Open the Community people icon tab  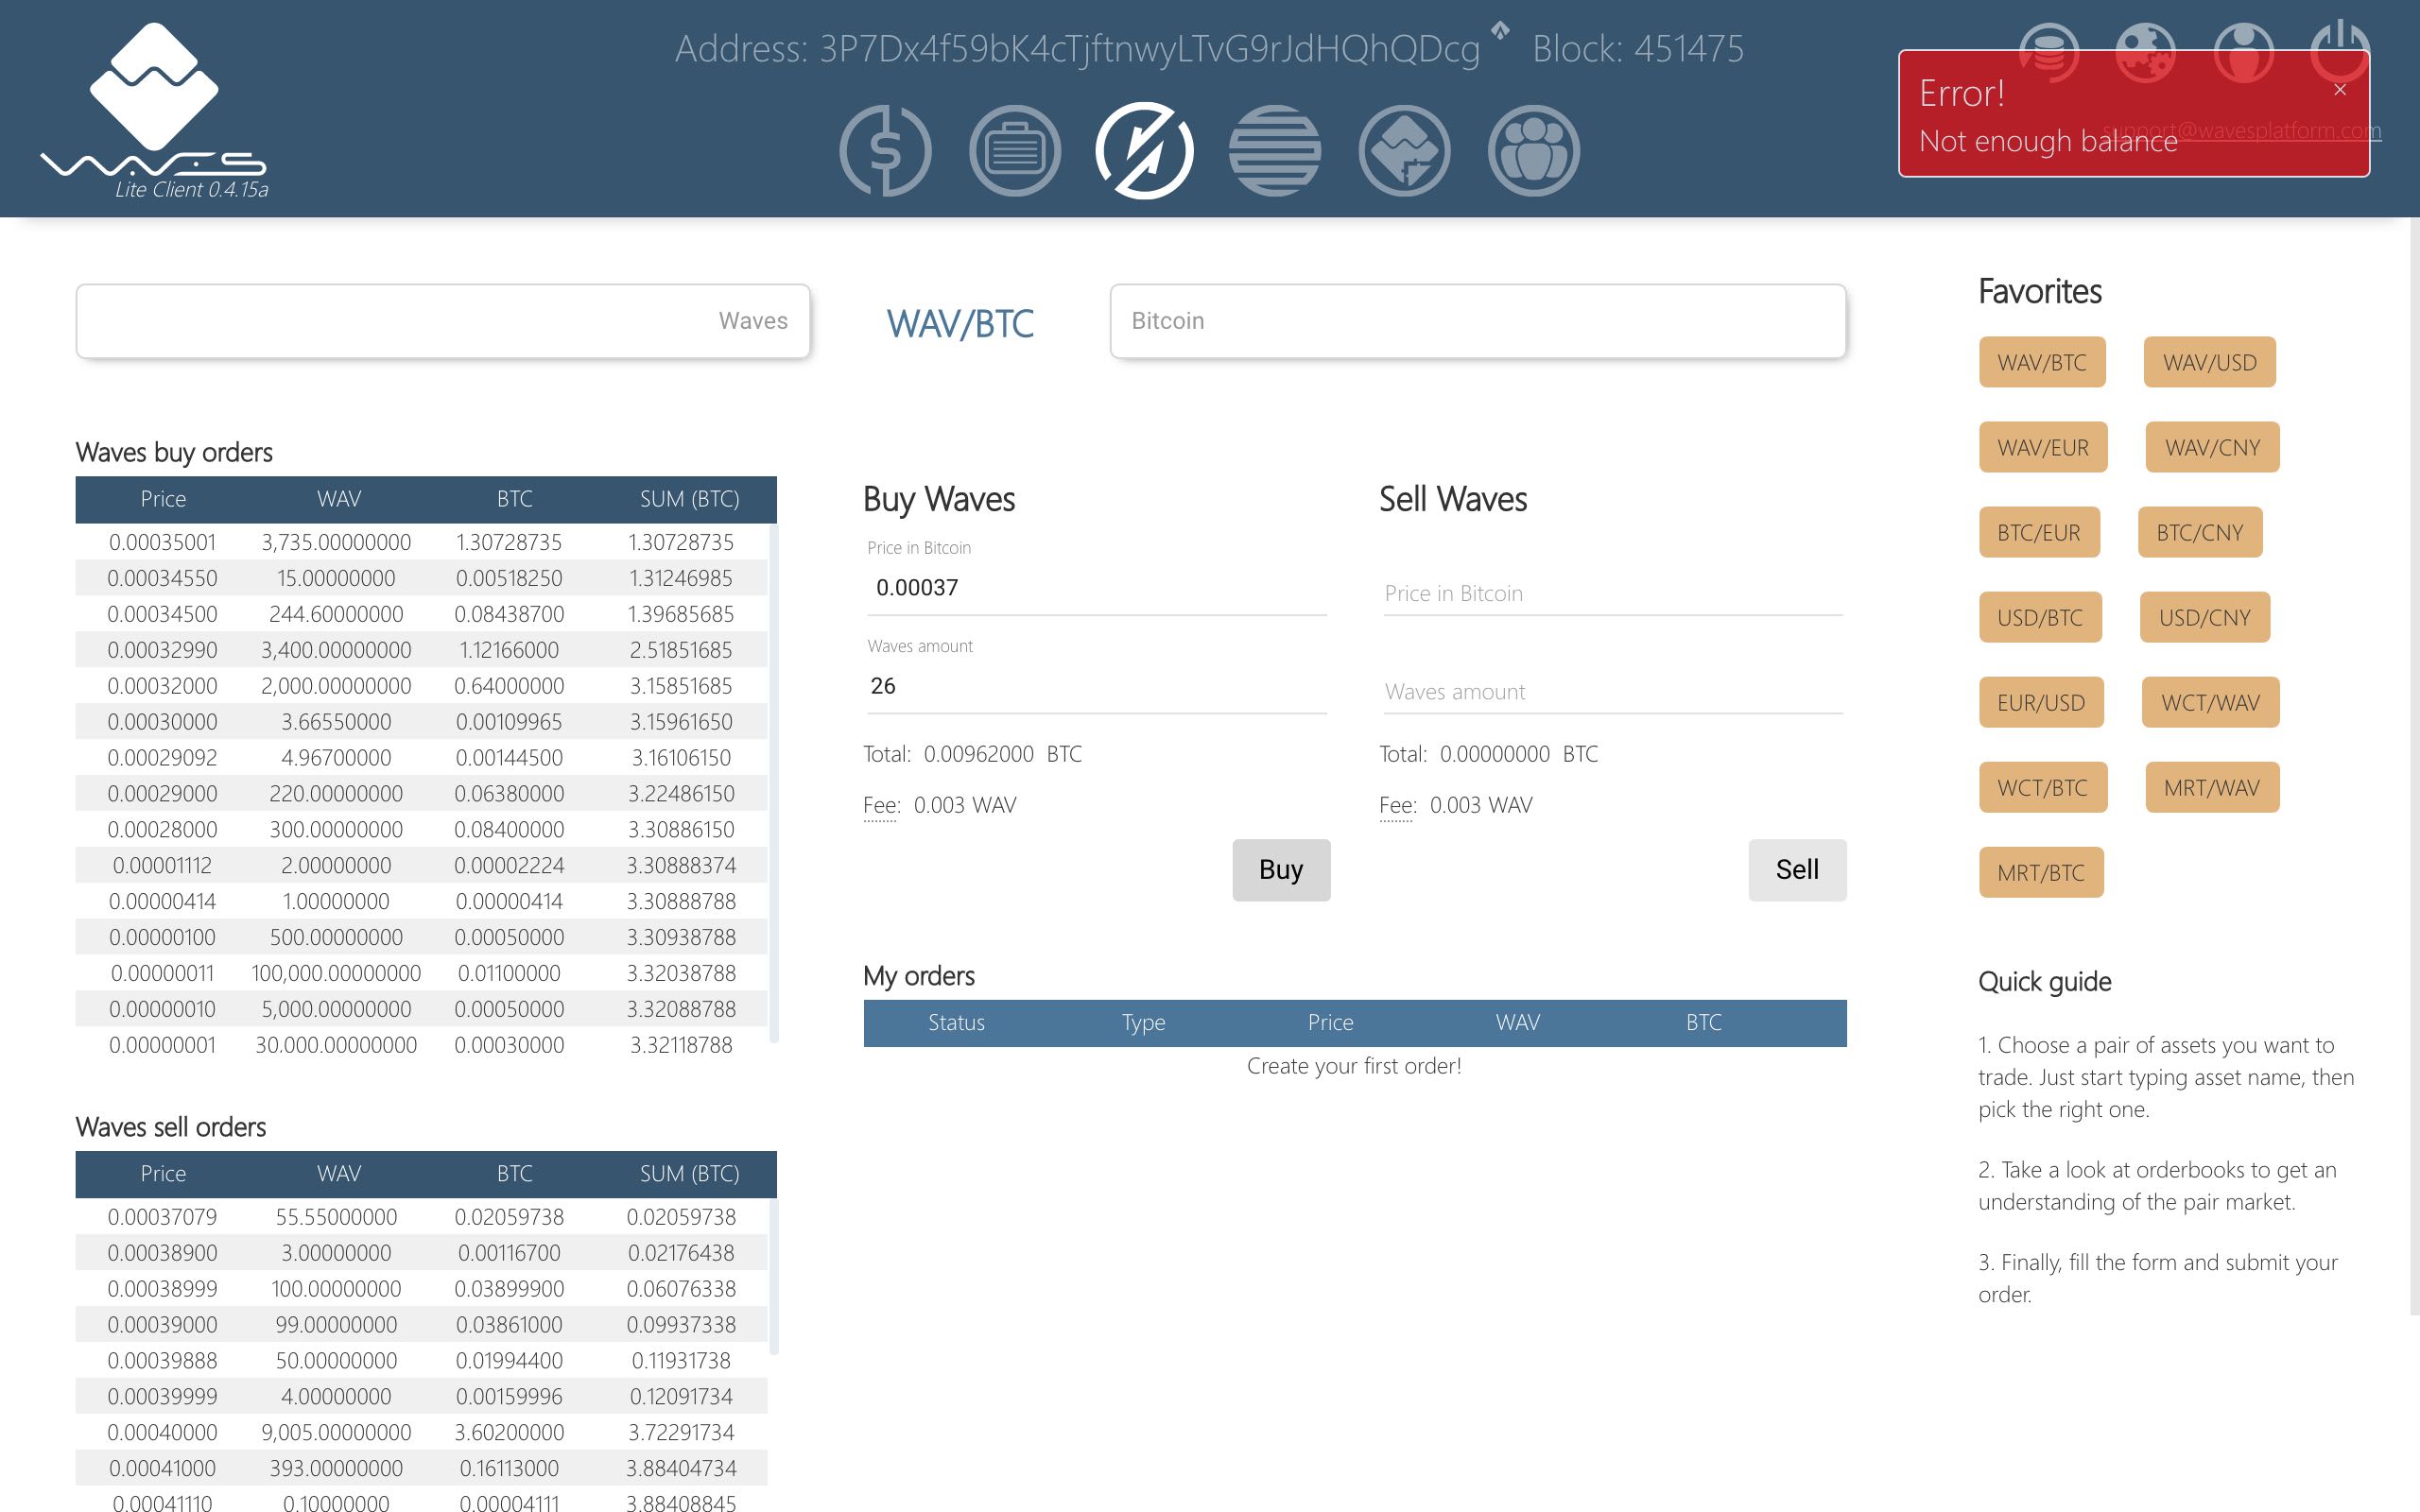pos(1533,151)
